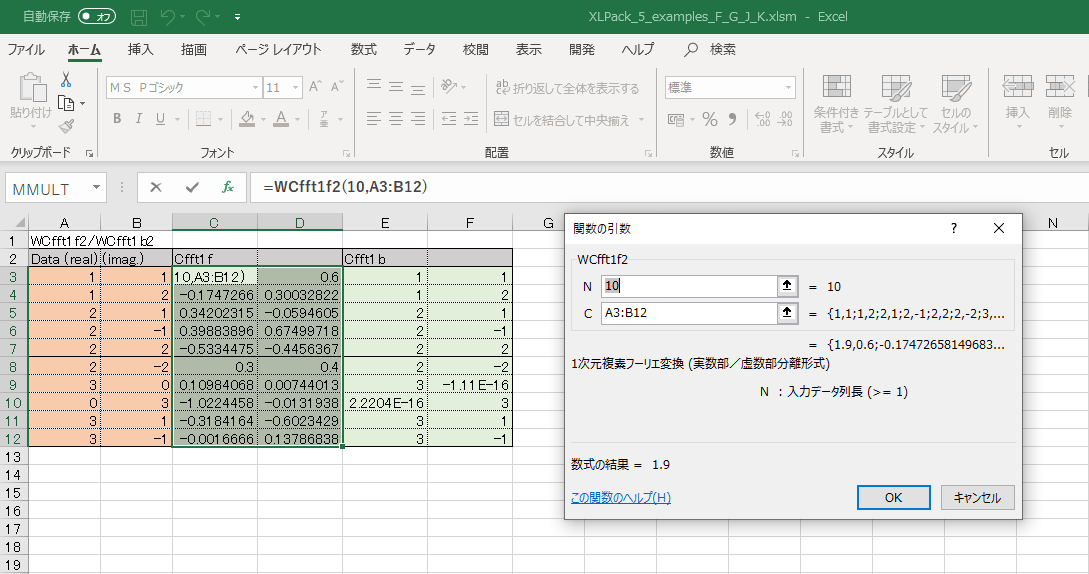The width and height of the screenshot is (1089, 574).
Task: Open 条件付き書式 conditional formatting
Action: (x=836, y=104)
